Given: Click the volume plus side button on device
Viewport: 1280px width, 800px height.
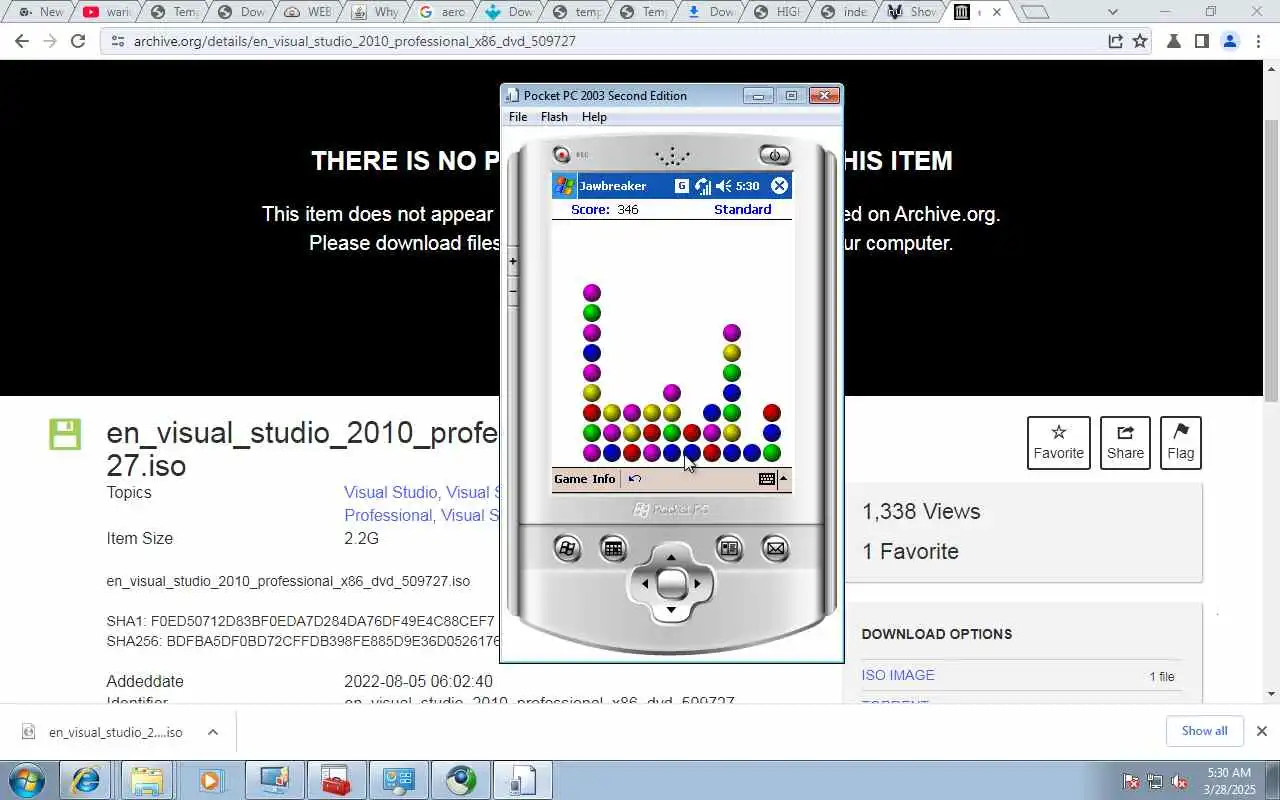Looking at the screenshot, I should 513,262.
